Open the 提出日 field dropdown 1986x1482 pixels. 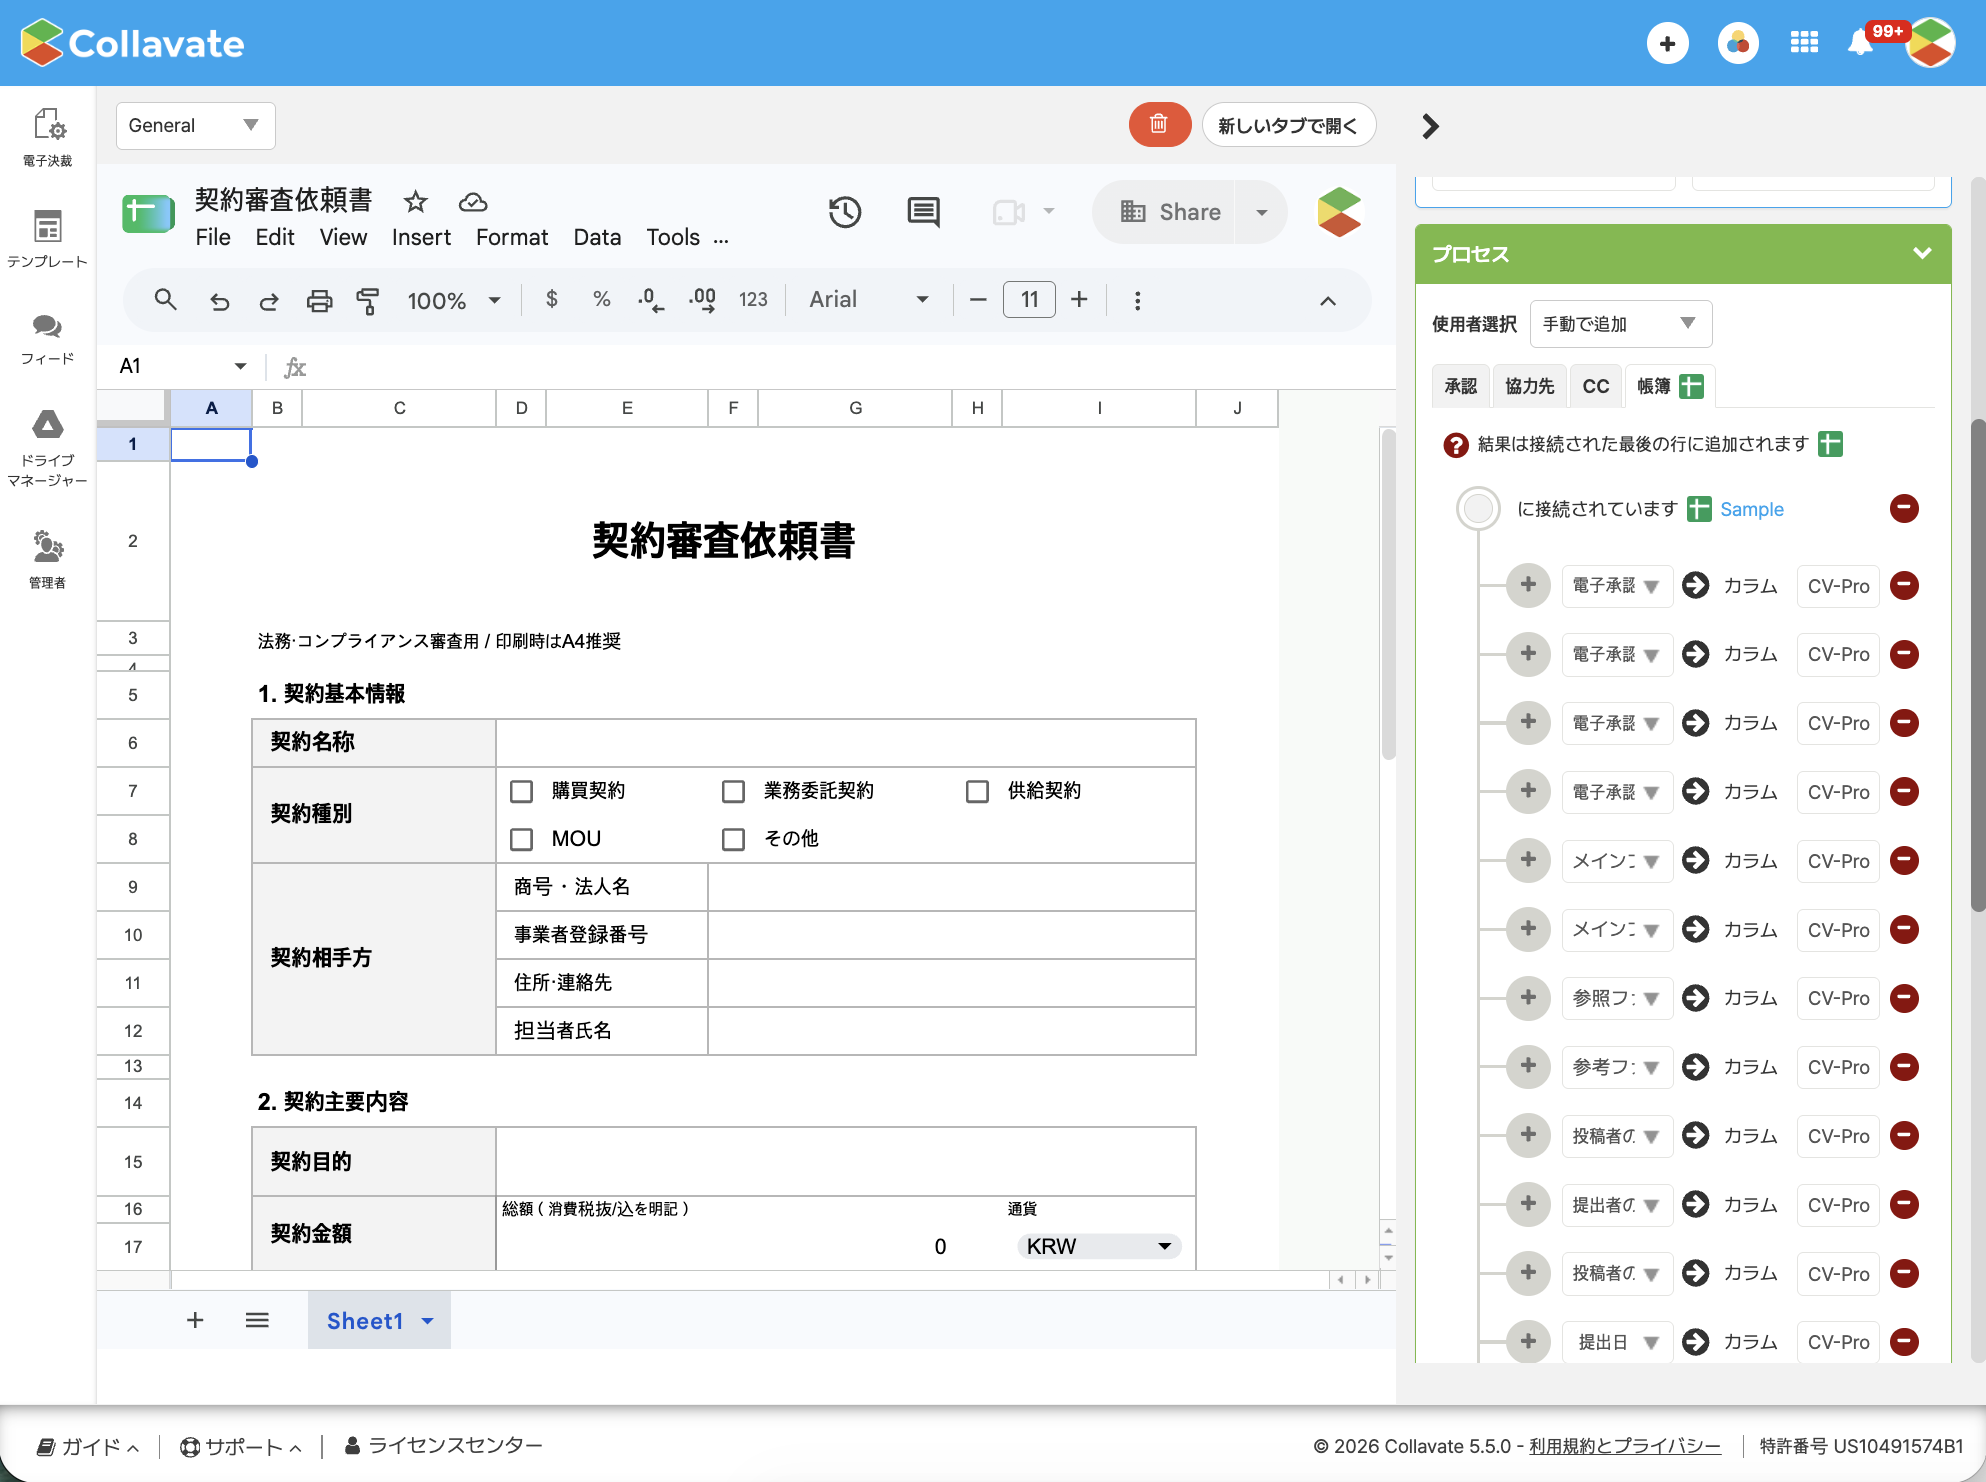[1617, 1342]
